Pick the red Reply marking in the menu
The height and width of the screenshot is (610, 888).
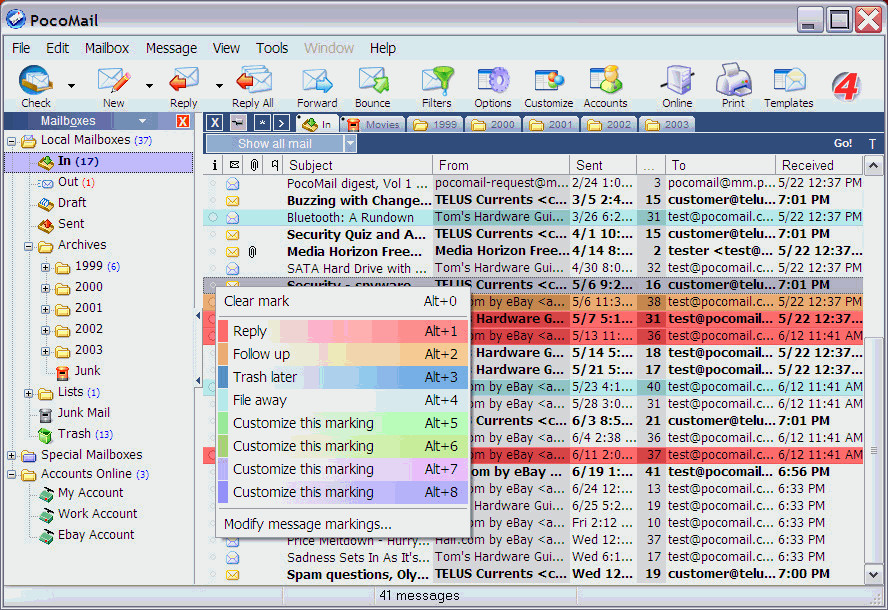click(343, 331)
